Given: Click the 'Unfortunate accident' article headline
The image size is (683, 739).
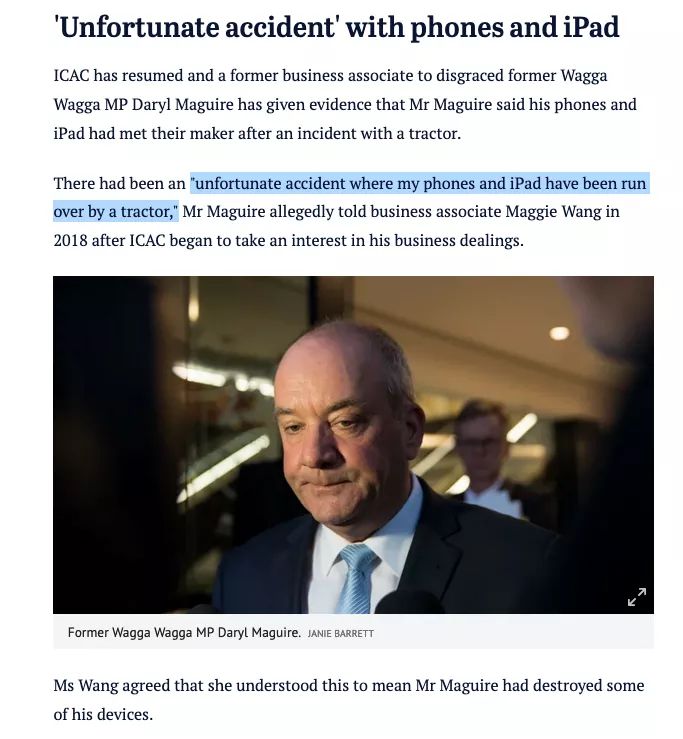Looking at the screenshot, I should (337, 27).
